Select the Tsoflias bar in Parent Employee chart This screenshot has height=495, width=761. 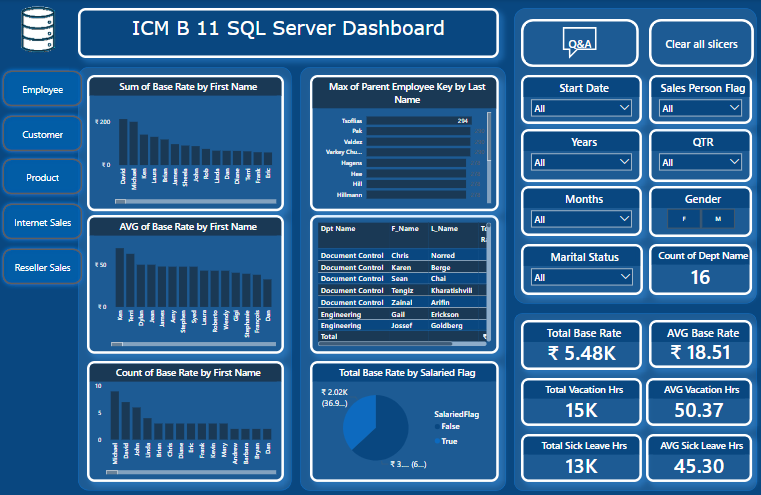tap(418, 121)
